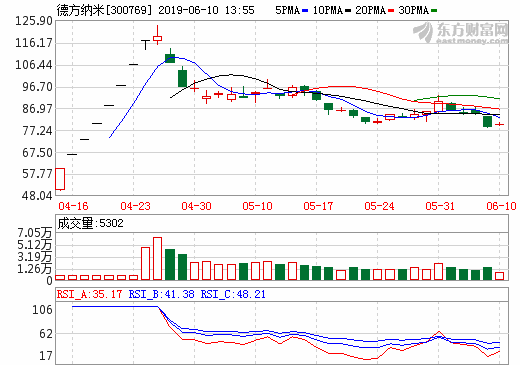Click the highest red candlestick near 125.90
This screenshot has height=365, width=520.
pyautogui.click(x=157, y=36)
